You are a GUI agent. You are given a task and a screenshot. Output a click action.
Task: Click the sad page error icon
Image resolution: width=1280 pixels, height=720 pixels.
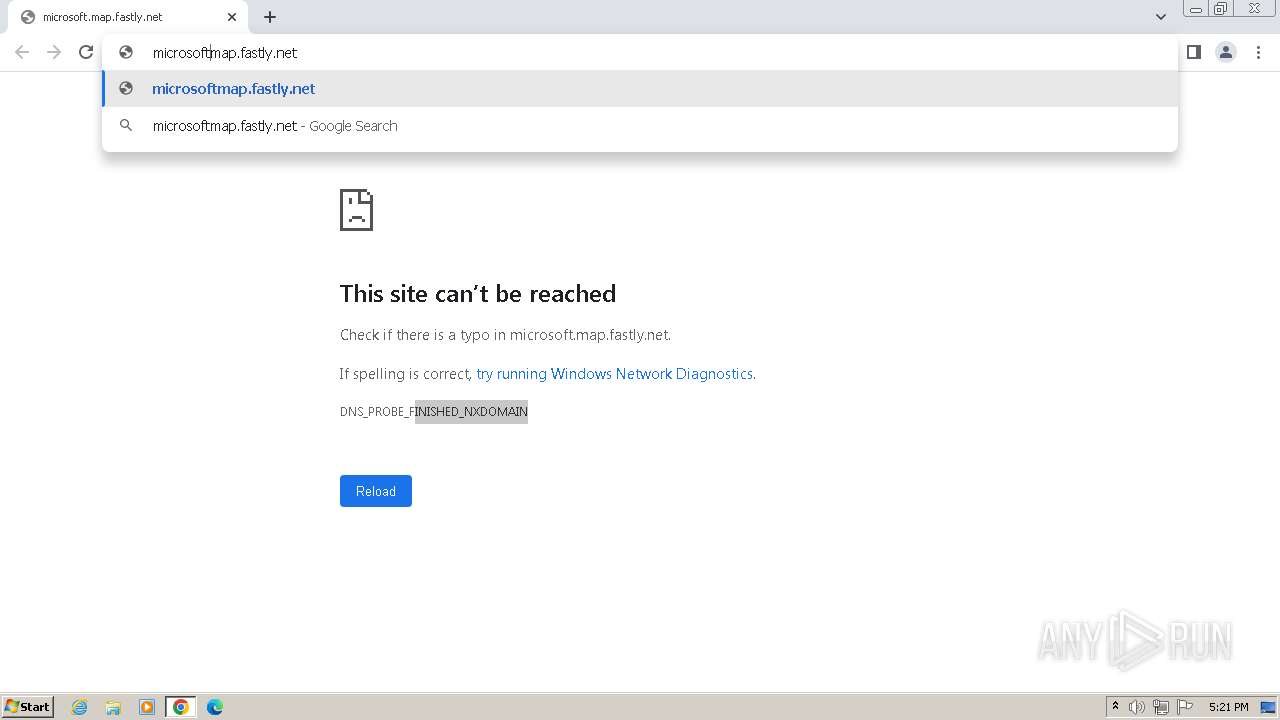click(x=356, y=210)
